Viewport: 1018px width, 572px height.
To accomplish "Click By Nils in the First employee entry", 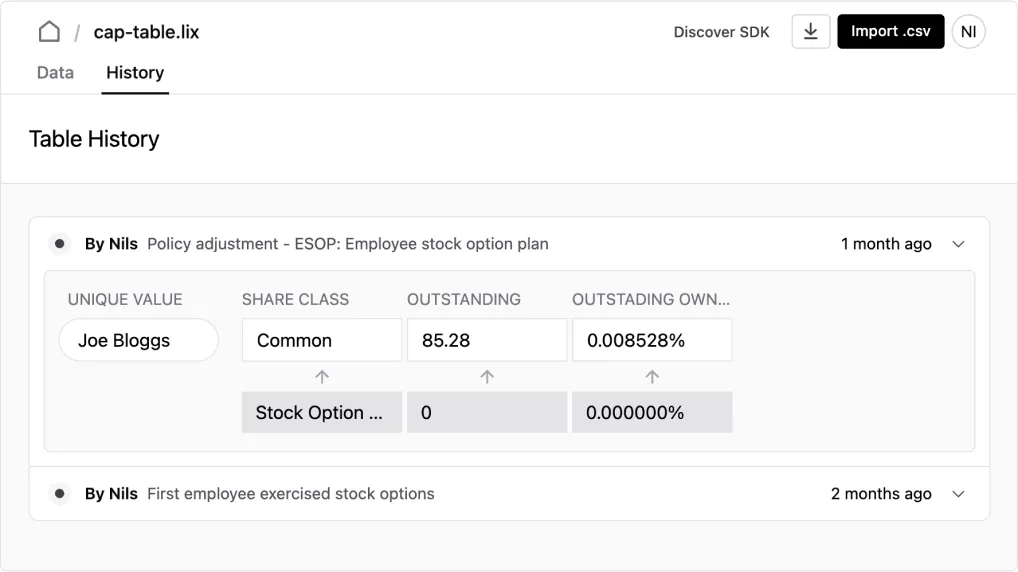I will (x=111, y=494).
